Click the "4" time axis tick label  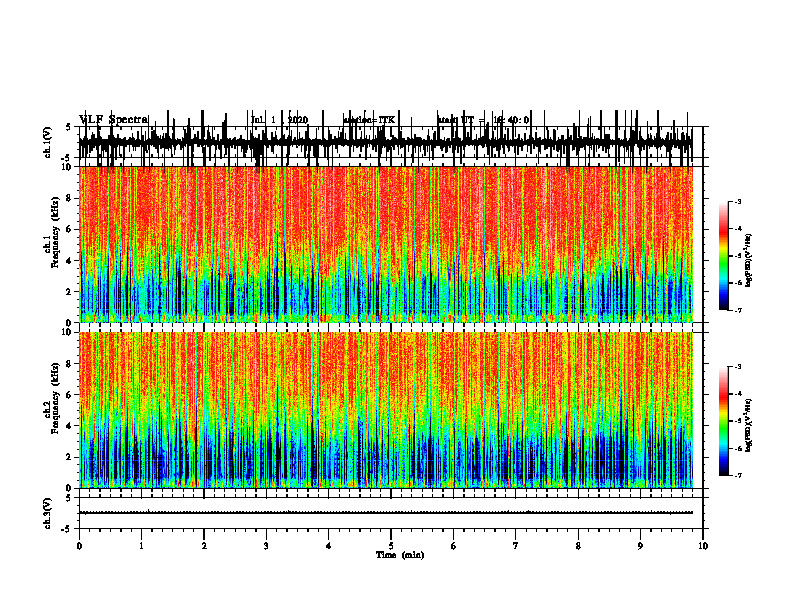click(329, 546)
